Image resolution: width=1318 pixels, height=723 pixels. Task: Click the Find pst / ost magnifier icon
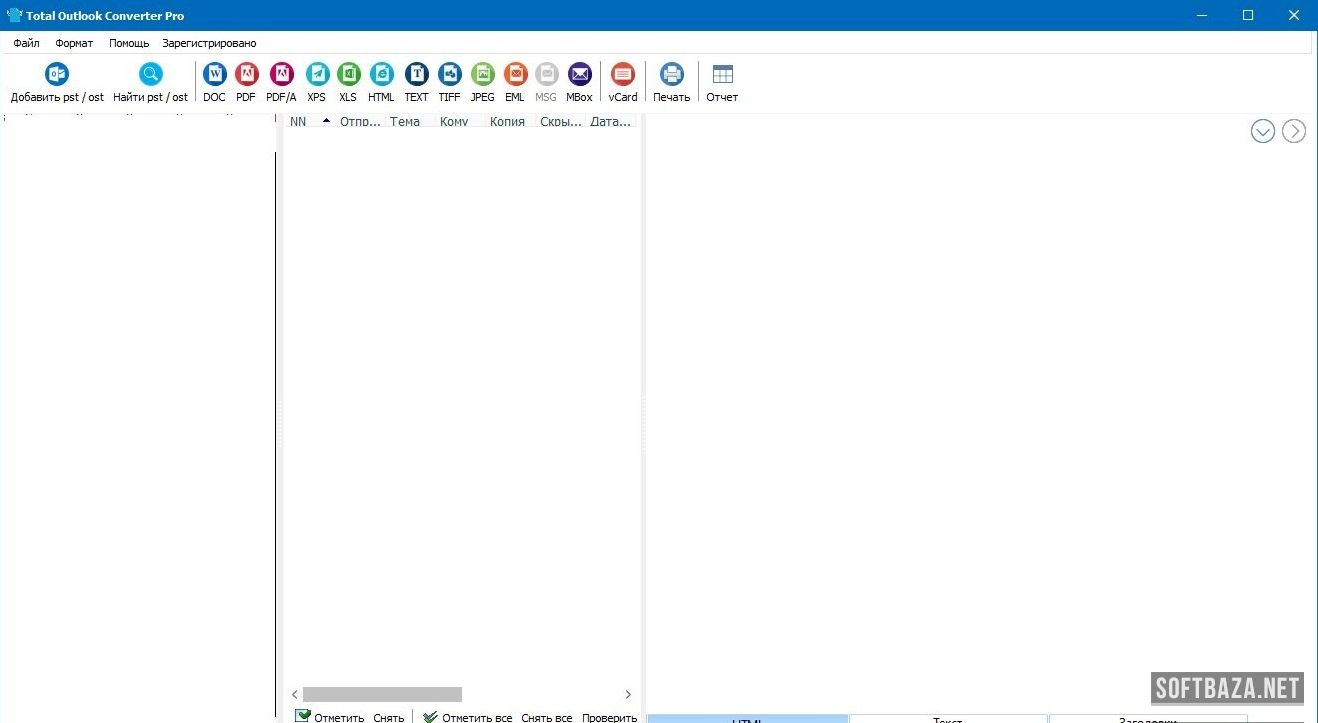point(150,75)
